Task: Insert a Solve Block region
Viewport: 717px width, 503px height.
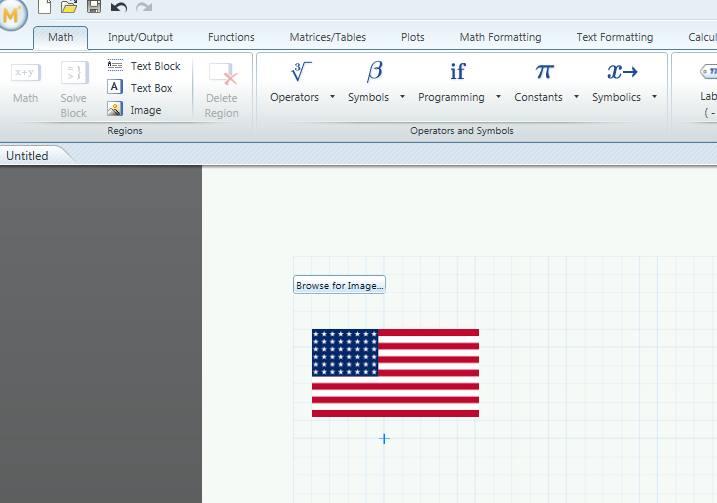Action: 74,90
